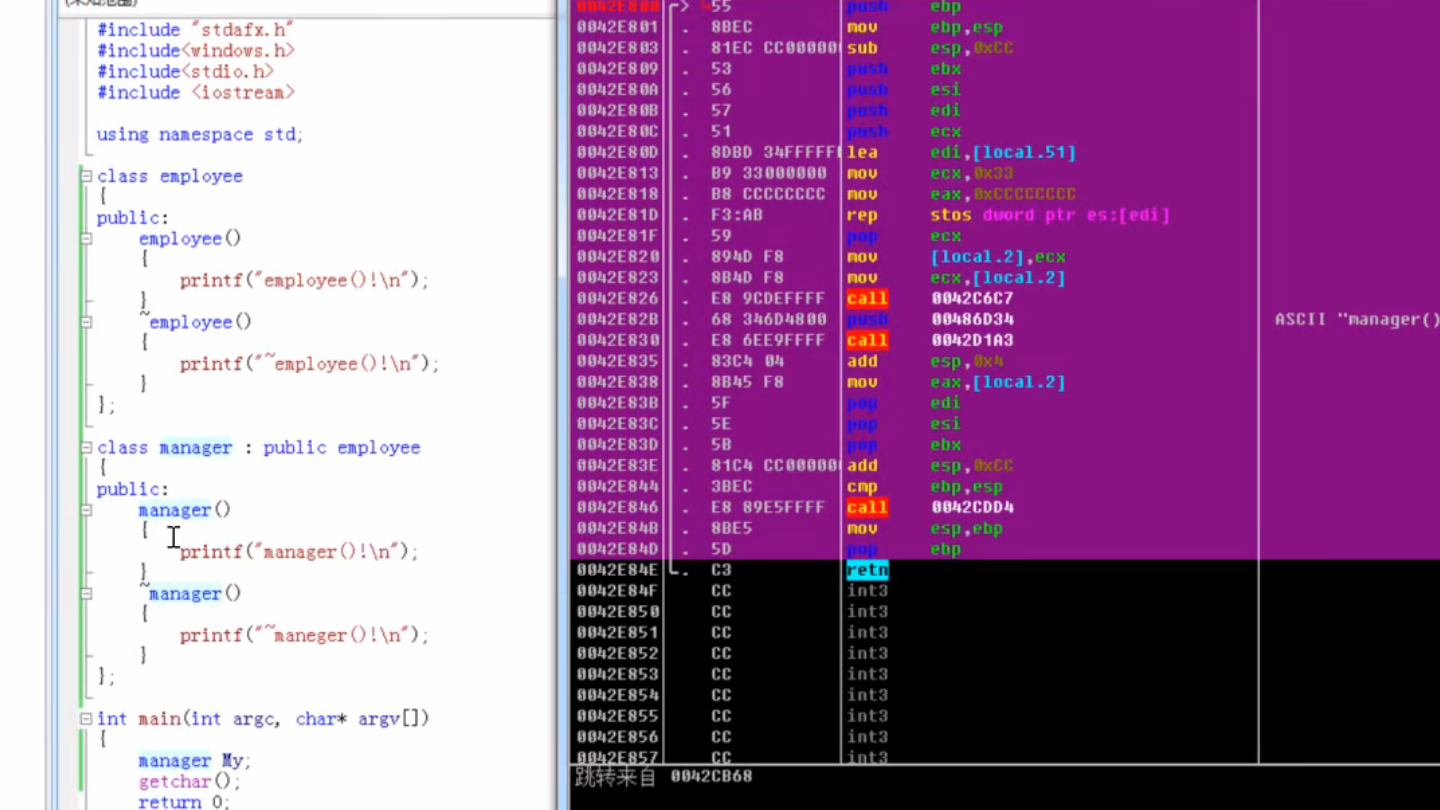This screenshot has height=810, width=1440.
Task: Click the cmp mnemonic at 0042E844
Action: 862,487
